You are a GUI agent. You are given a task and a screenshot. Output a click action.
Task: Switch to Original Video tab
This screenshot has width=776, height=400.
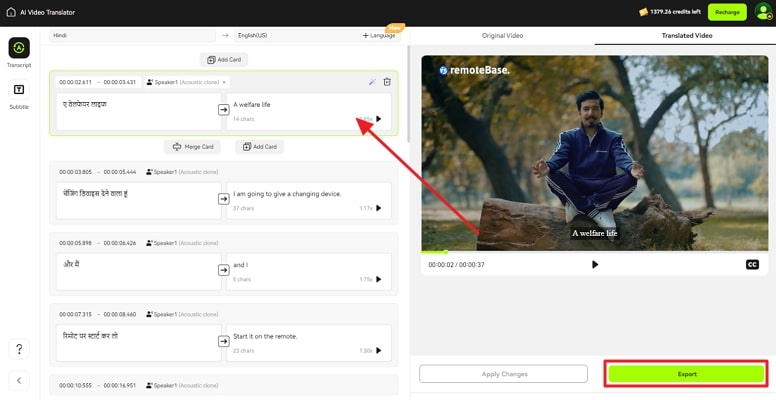[x=502, y=36]
